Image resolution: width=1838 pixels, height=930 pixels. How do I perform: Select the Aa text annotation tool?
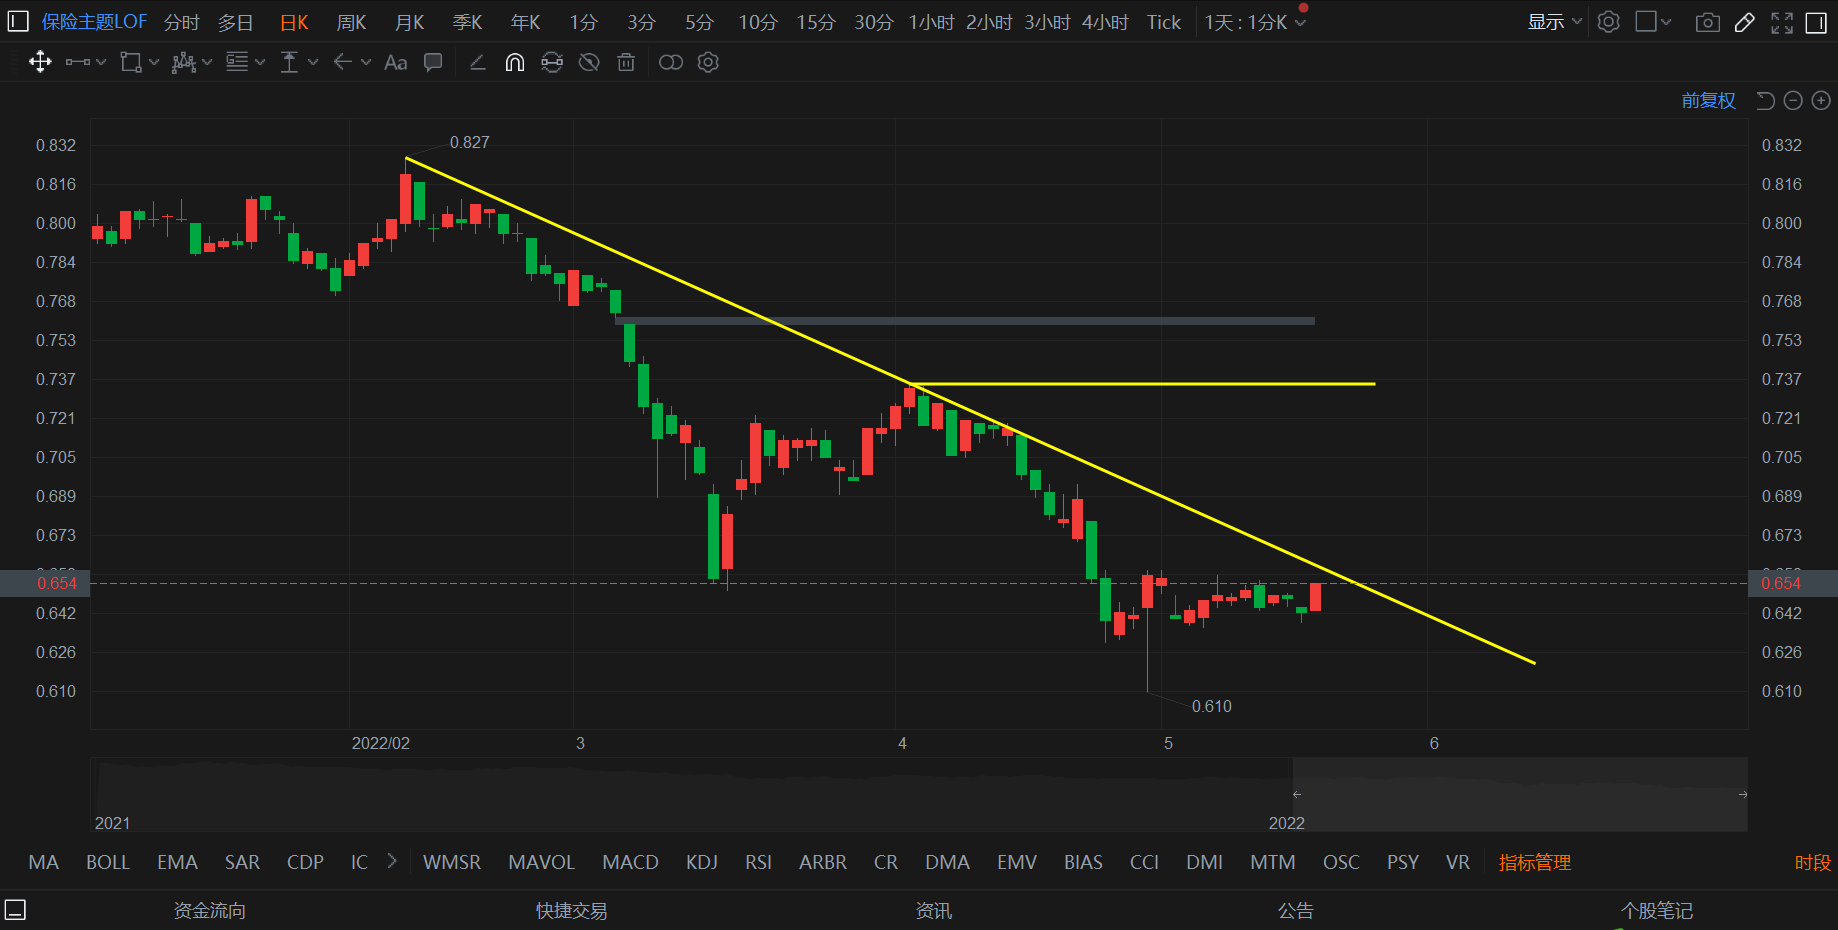tap(396, 62)
